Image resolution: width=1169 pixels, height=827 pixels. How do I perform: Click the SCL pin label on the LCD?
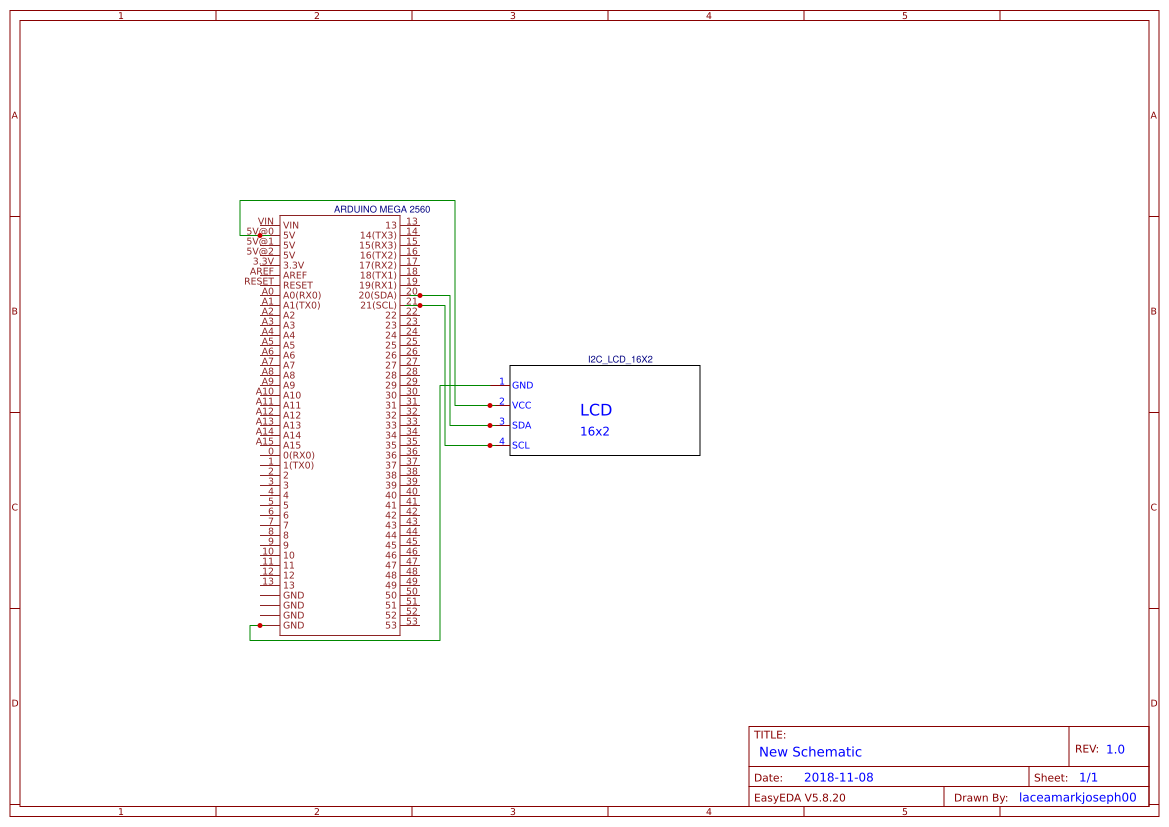[x=521, y=445]
